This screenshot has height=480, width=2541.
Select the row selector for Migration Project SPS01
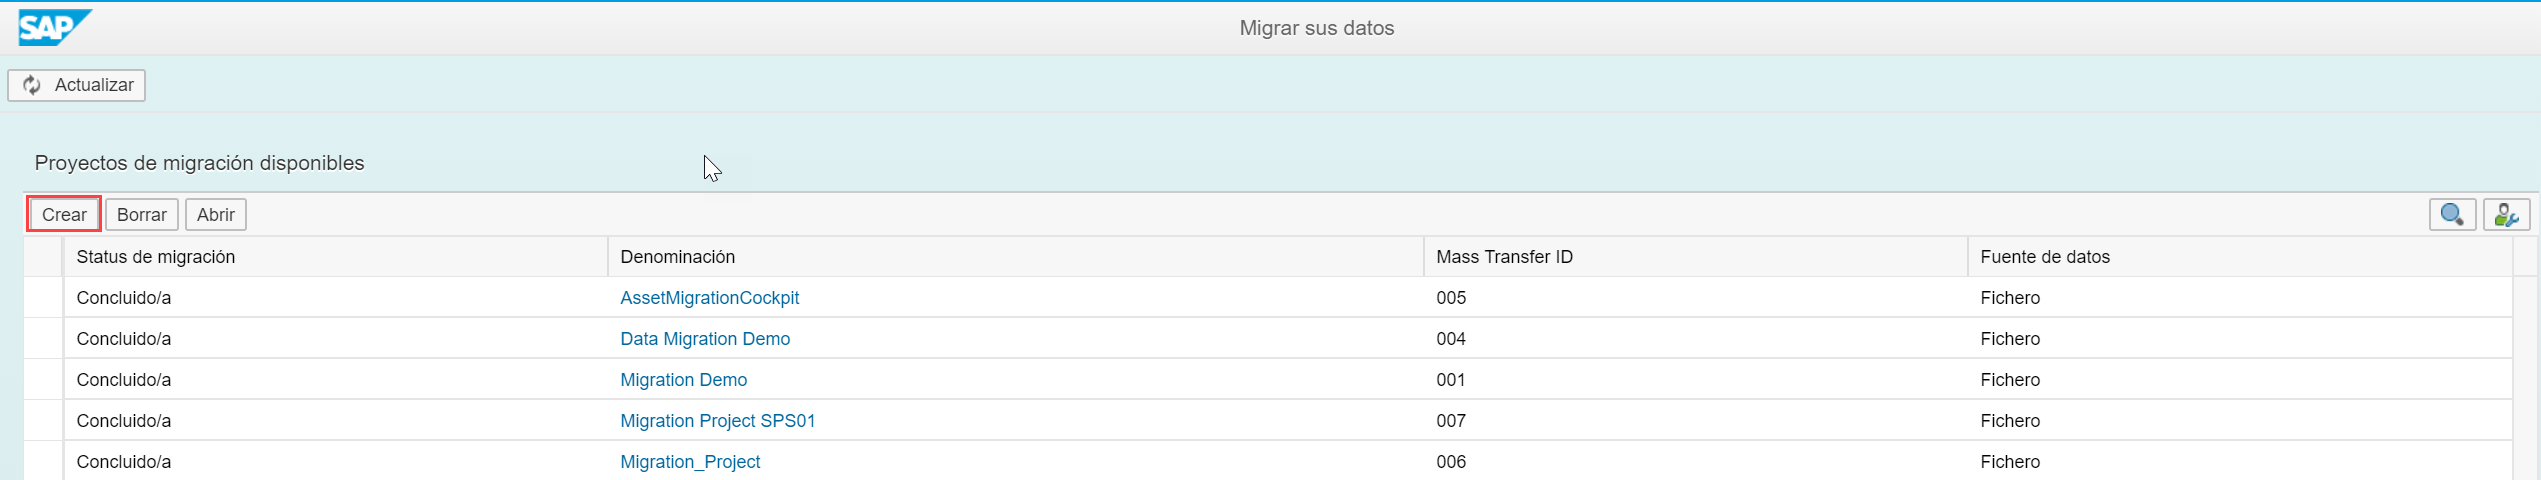pyautogui.click(x=44, y=421)
